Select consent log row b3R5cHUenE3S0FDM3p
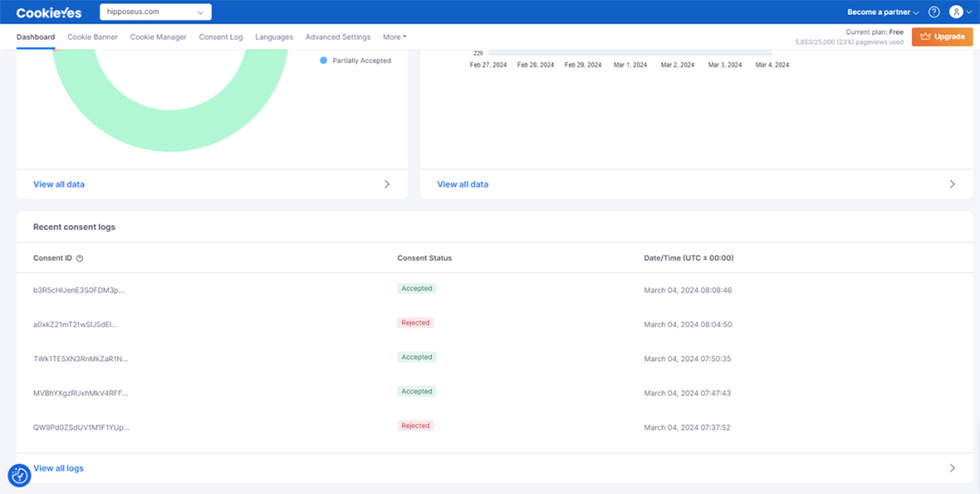980x494 pixels. (x=80, y=290)
